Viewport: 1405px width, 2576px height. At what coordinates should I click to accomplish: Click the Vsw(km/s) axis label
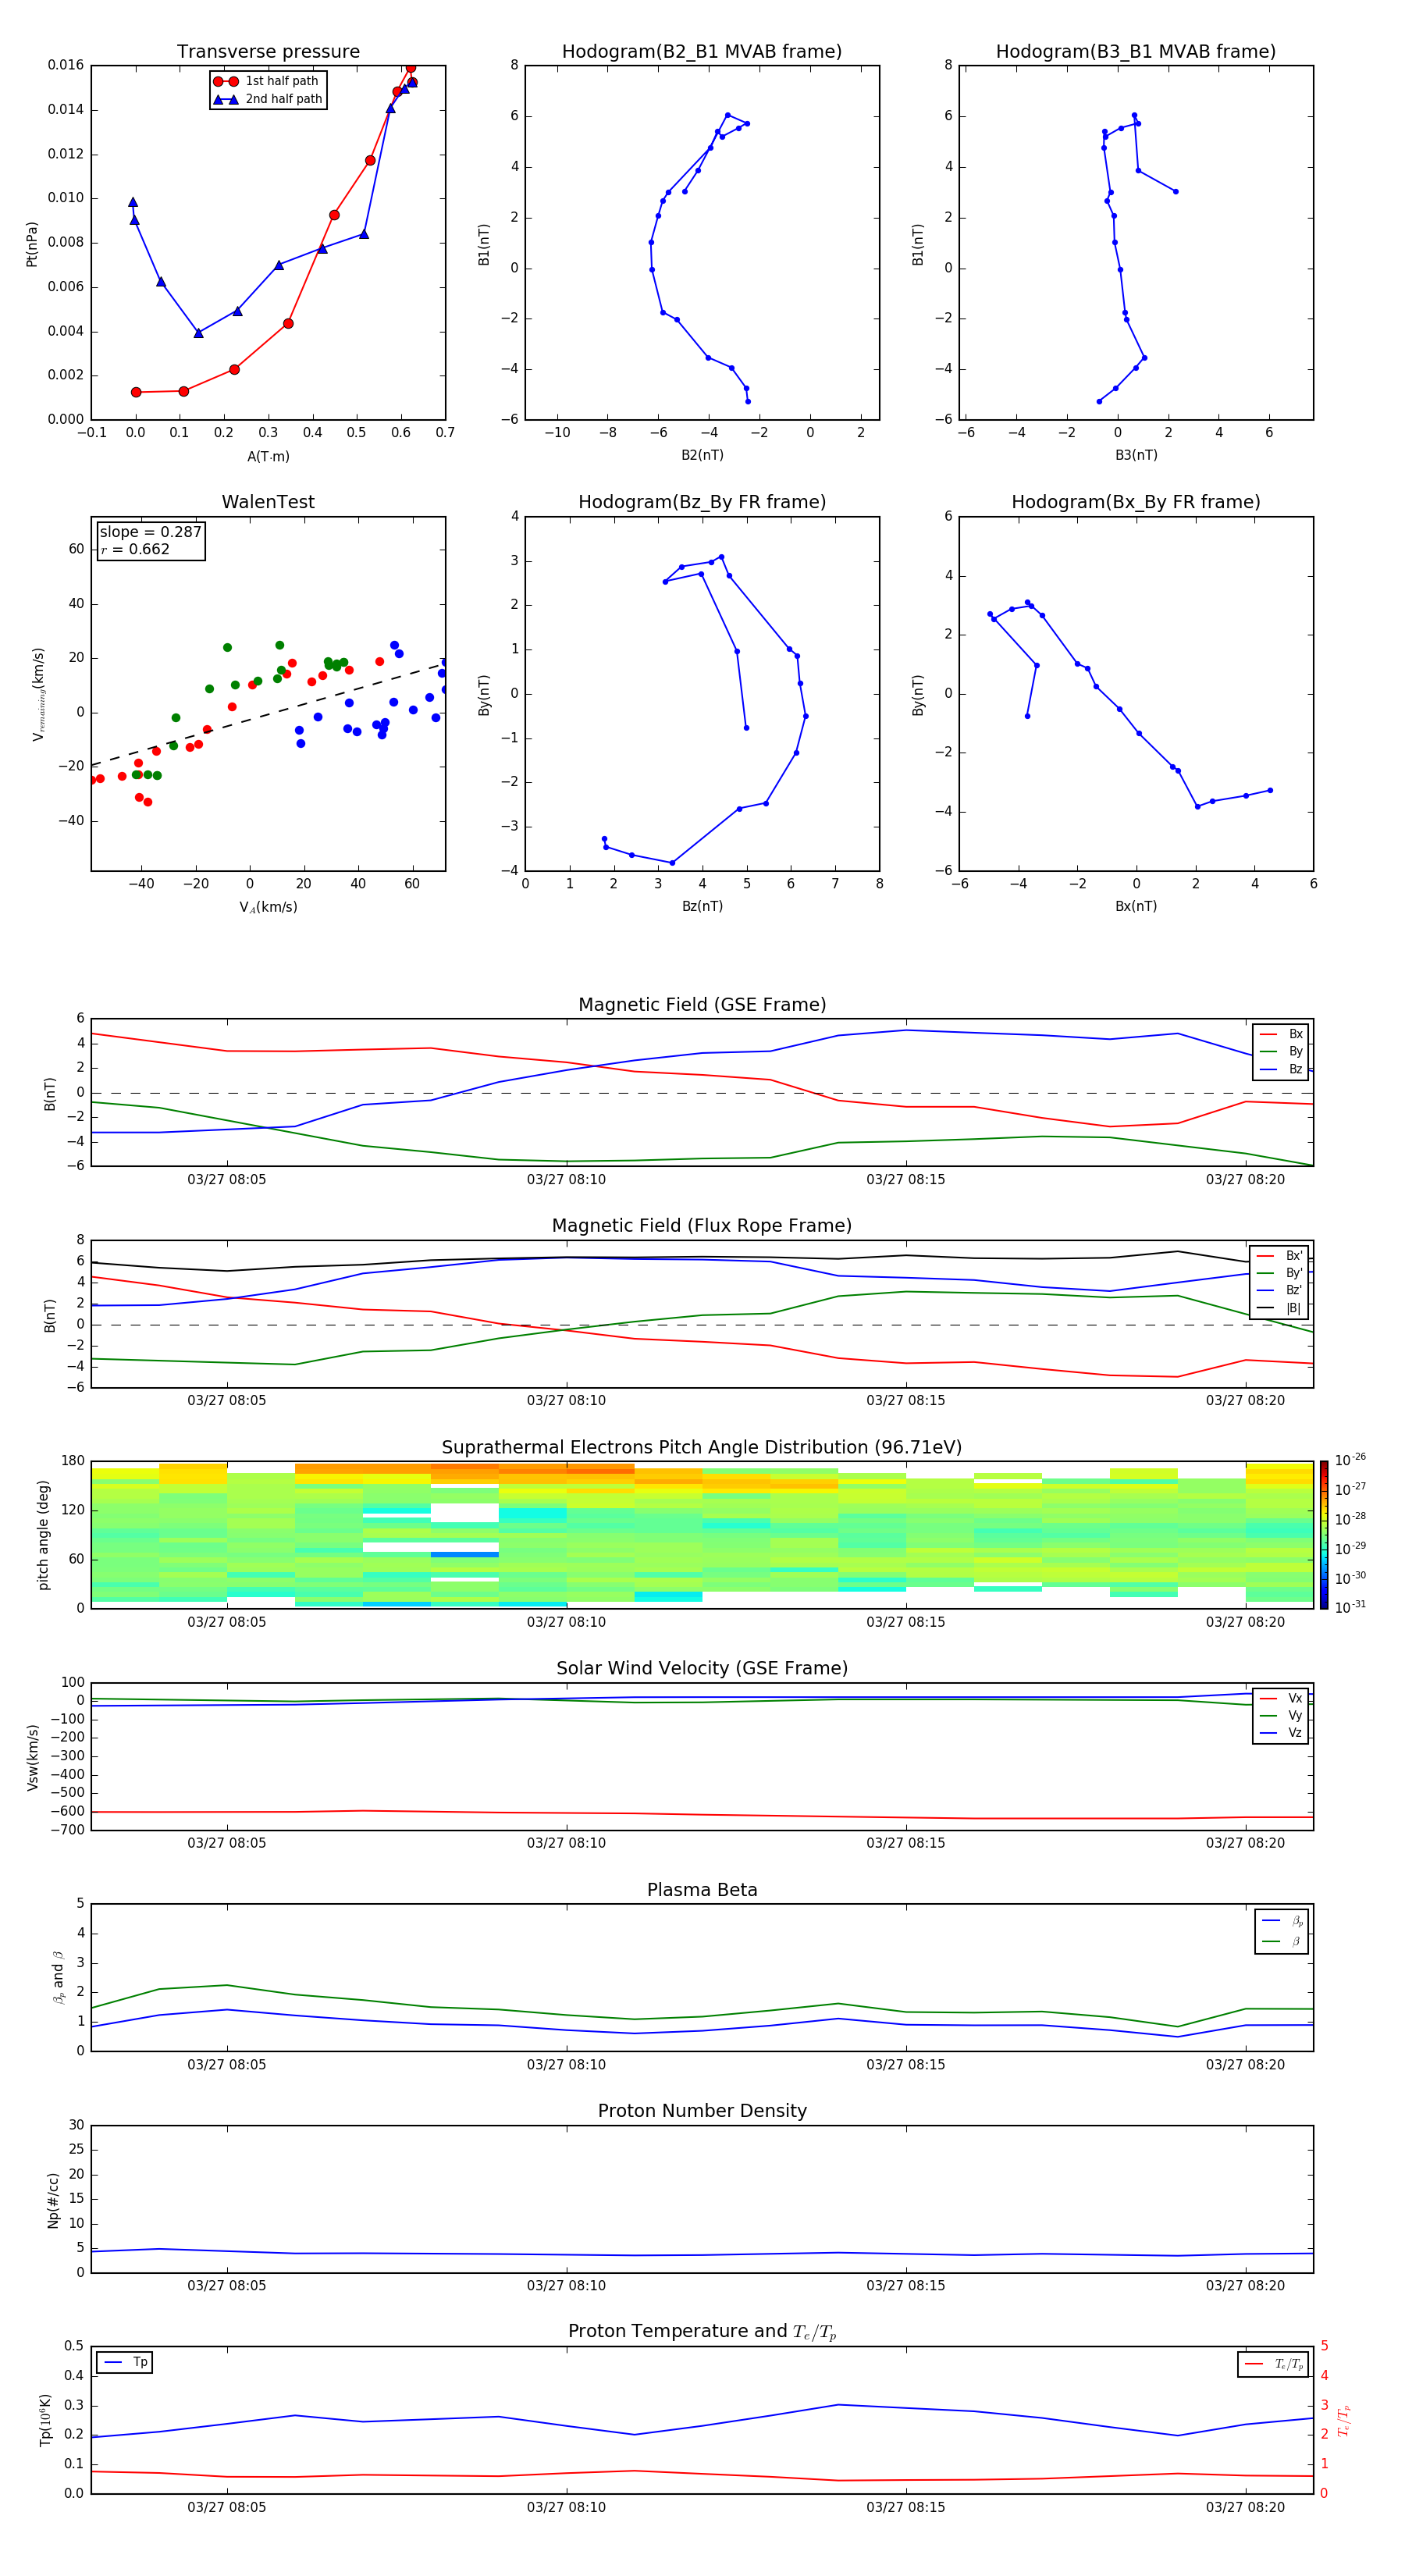[33, 1757]
